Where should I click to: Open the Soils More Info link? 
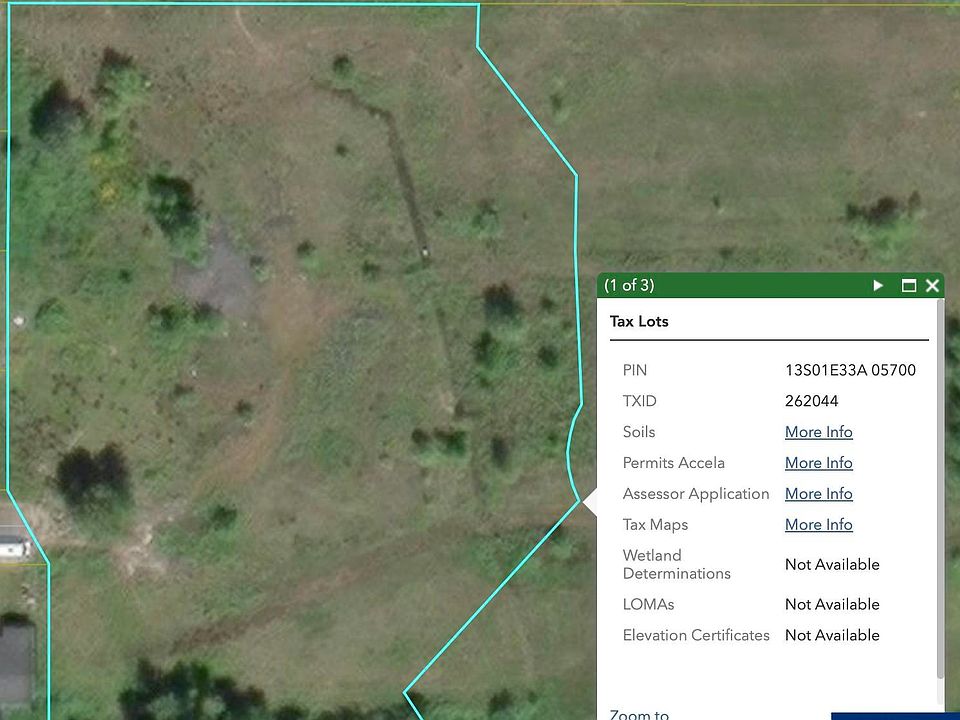pos(818,432)
